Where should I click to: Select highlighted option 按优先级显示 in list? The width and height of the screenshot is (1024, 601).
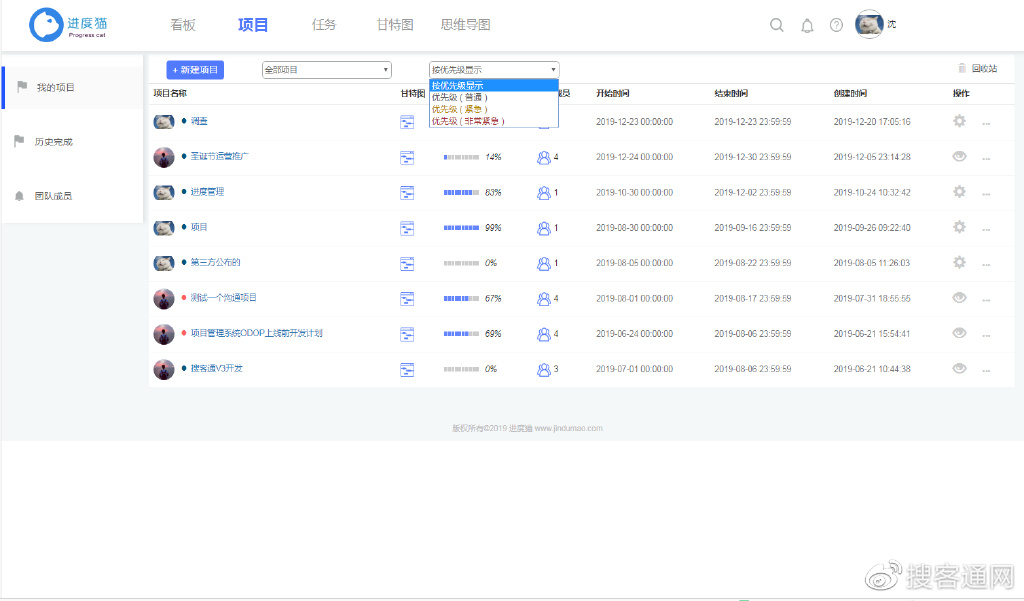tap(494, 86)
